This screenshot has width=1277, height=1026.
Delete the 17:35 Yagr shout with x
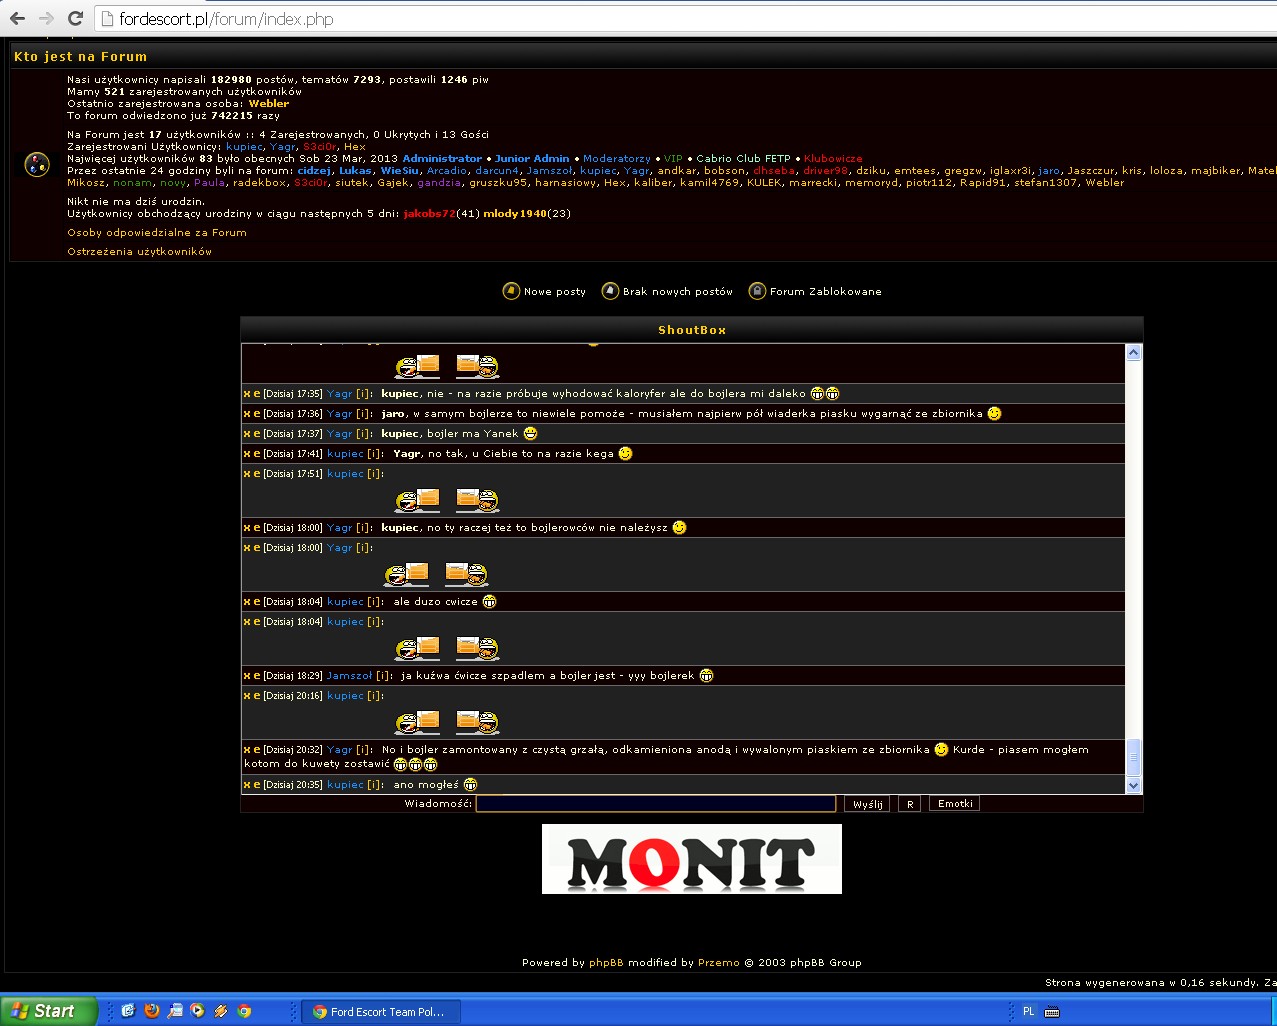tap(247, 394)
